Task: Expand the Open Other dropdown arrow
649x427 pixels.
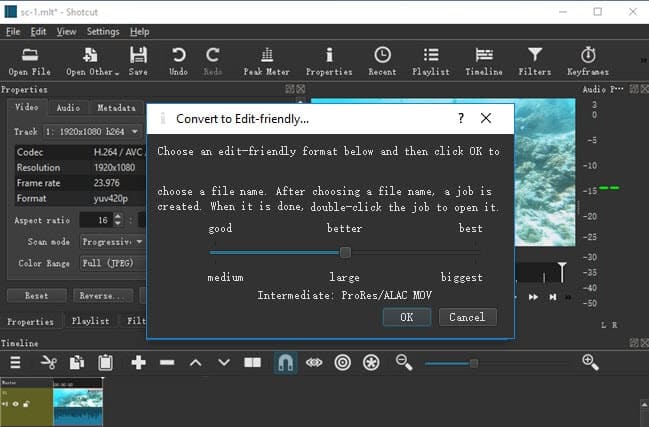Action: click(117, 73)
